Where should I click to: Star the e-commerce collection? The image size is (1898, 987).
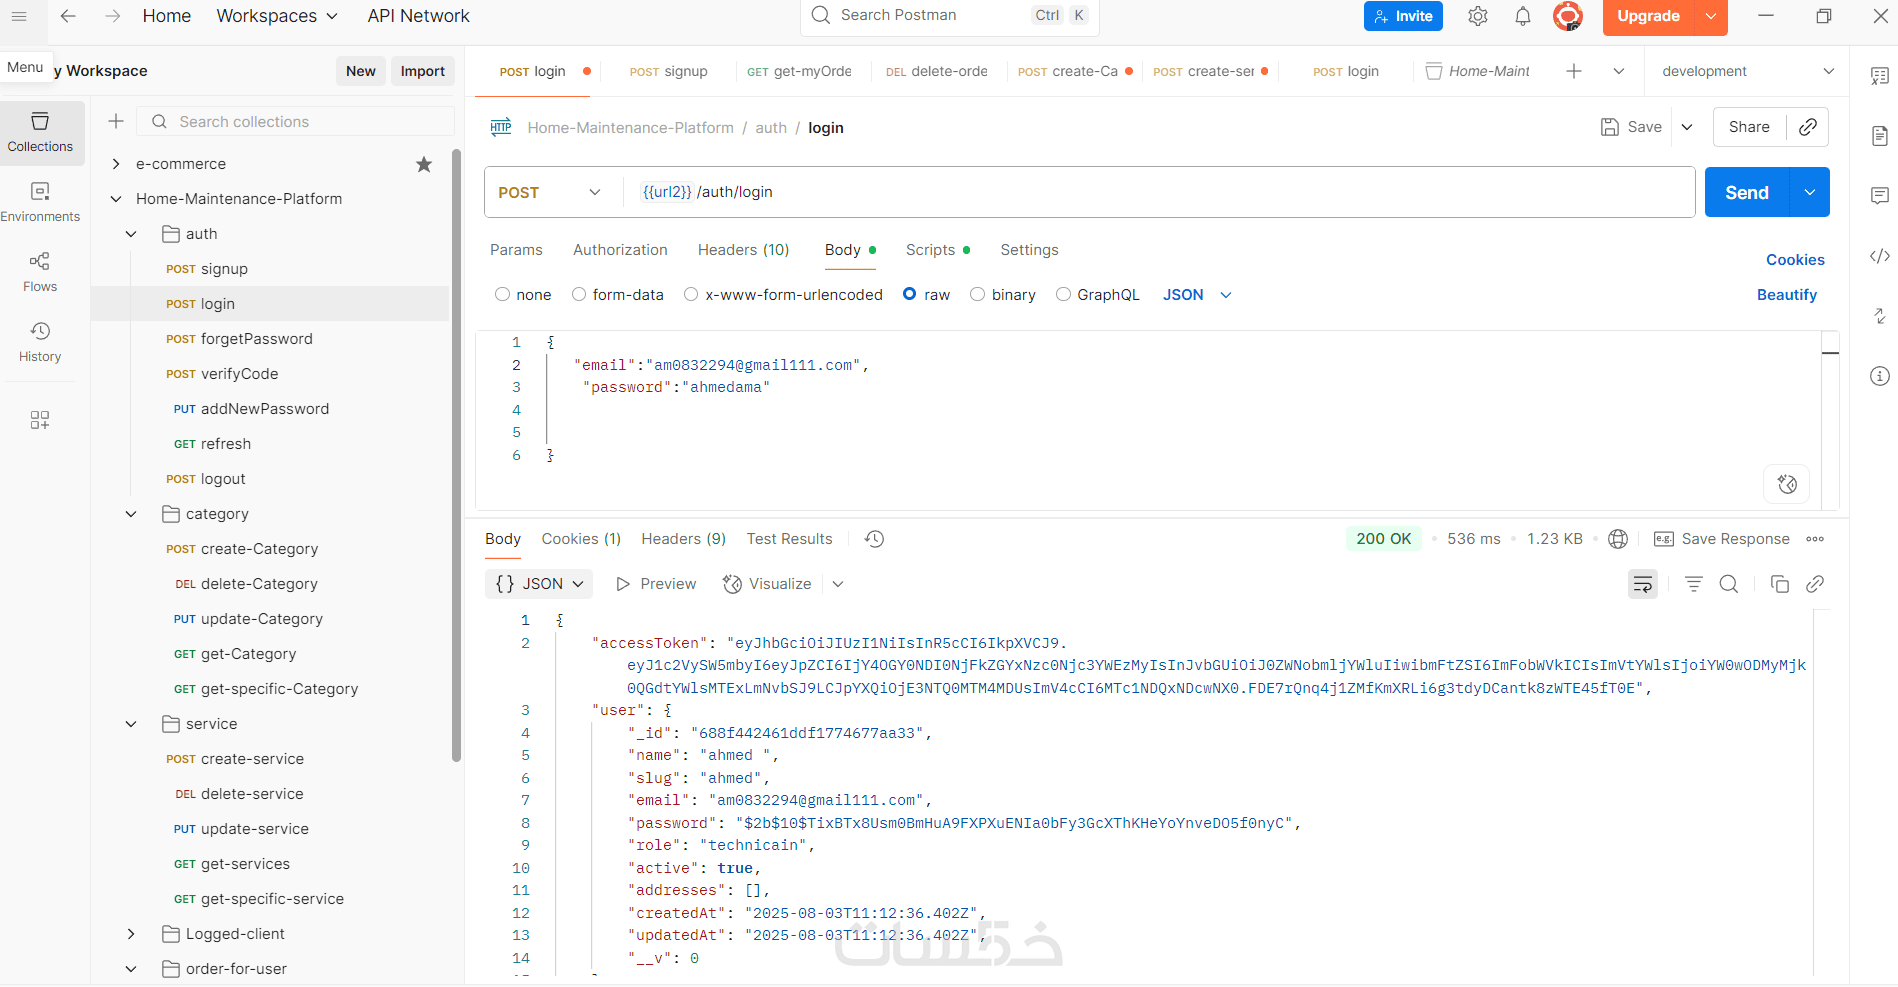[x=424, y=164]
